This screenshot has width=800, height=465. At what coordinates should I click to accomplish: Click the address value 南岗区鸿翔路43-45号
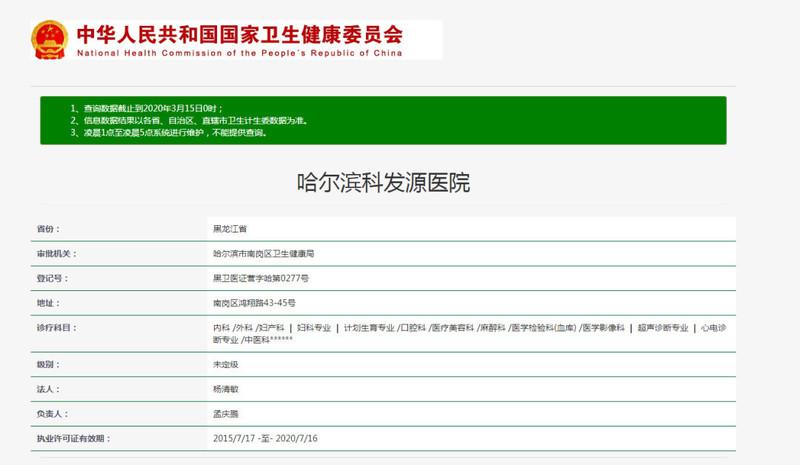(x=254, y=302)
